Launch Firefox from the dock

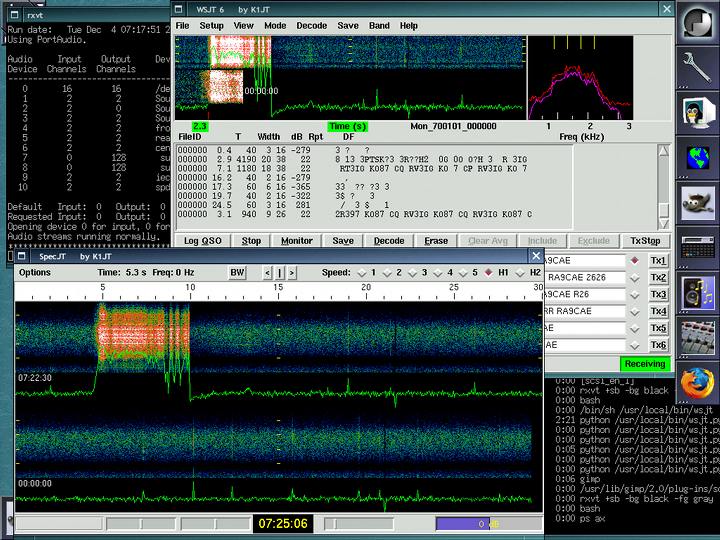698,382
